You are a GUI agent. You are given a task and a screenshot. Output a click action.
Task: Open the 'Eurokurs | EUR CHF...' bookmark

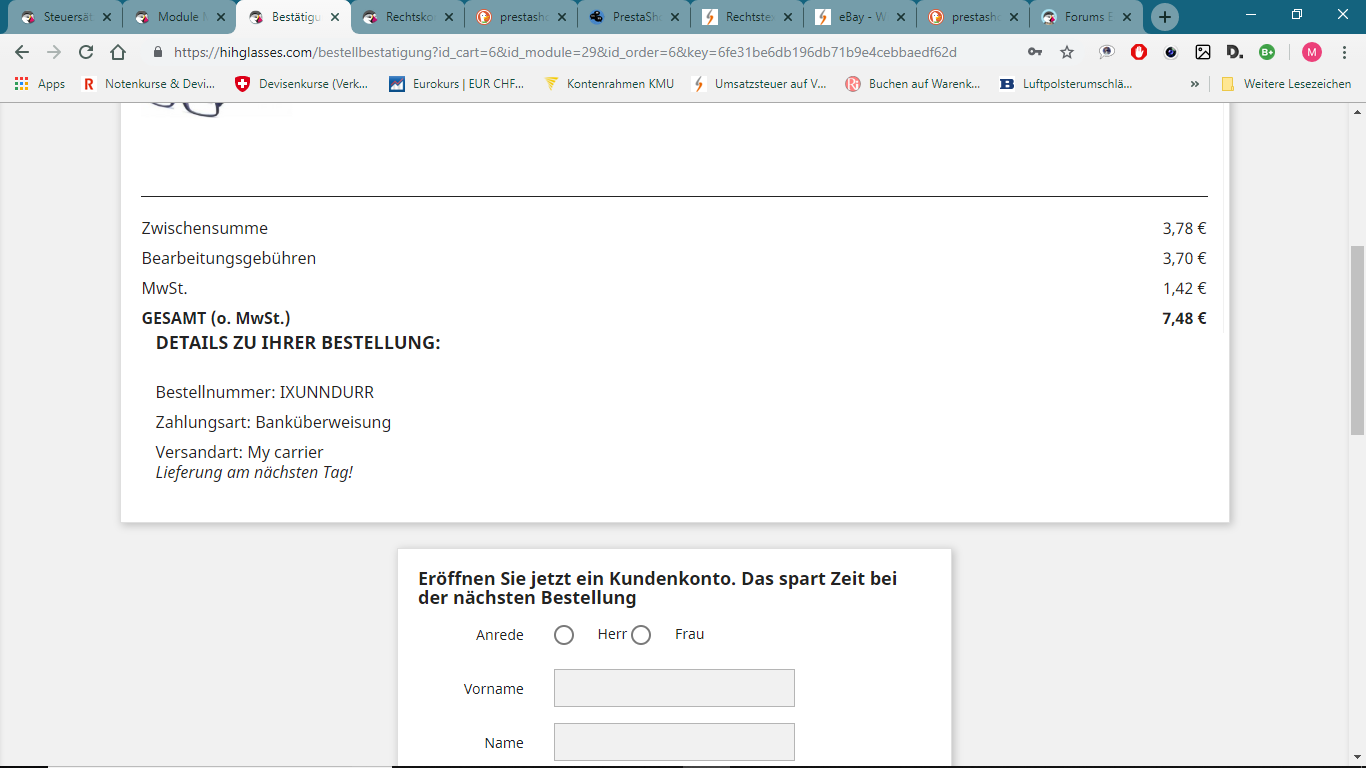point(457,84)
